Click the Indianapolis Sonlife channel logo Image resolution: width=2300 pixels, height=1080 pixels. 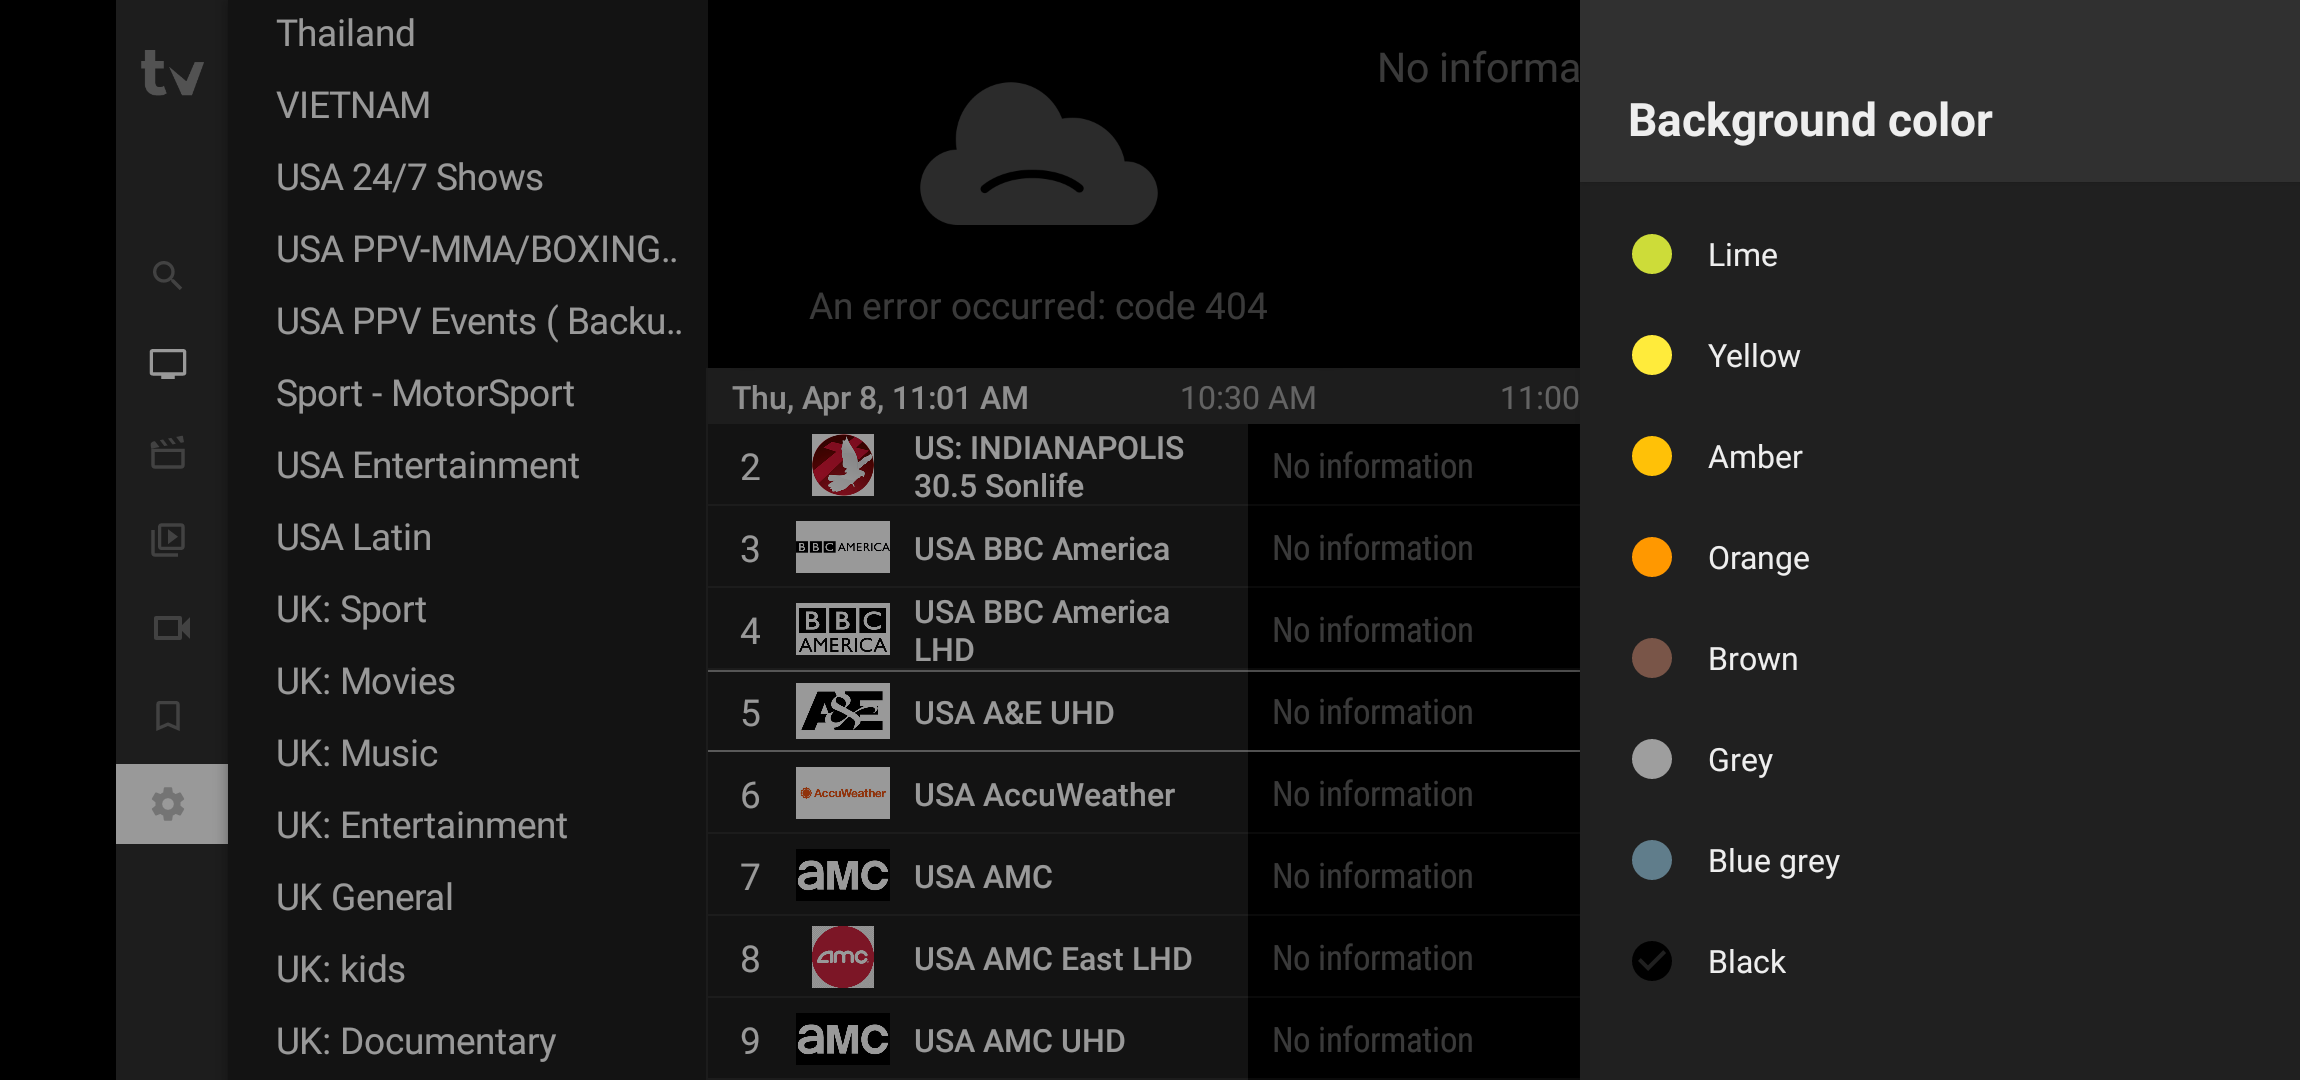tap(843, 465)
